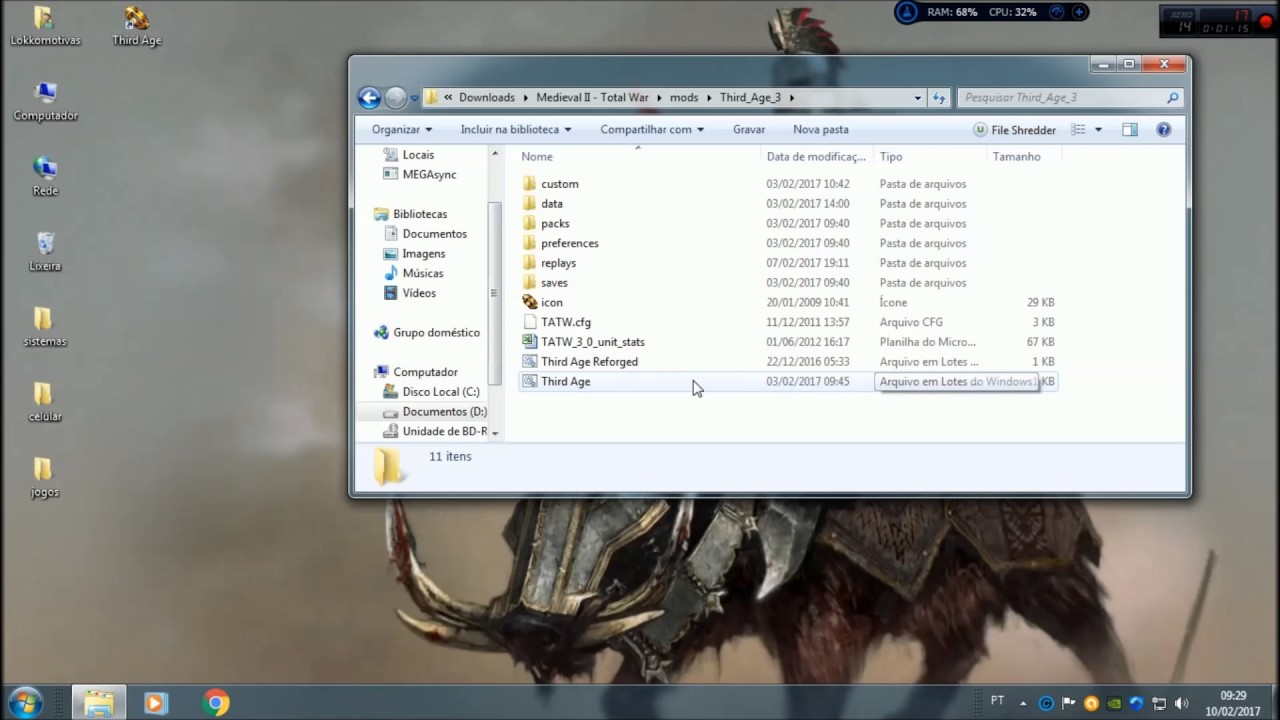The height and width of the screenshot is (720, 1280).
Task: Open the Windows Start button
Action: click(25, 702)
